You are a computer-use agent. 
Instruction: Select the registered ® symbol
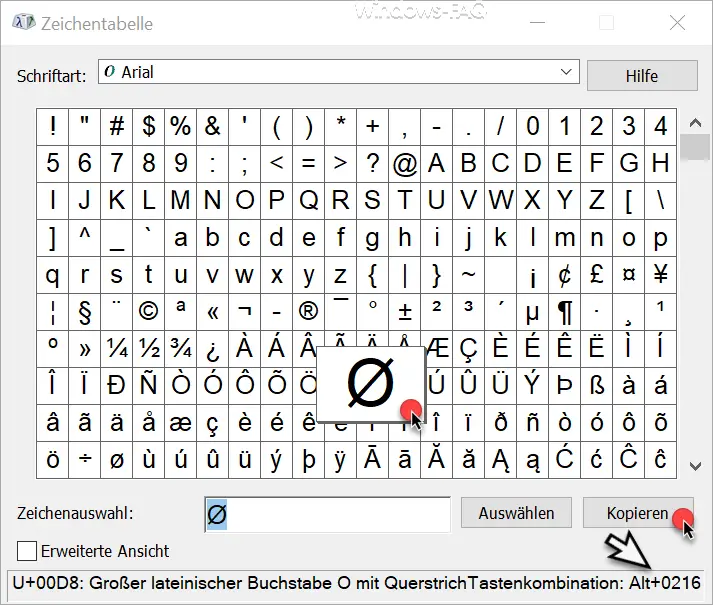pos(309,312)
